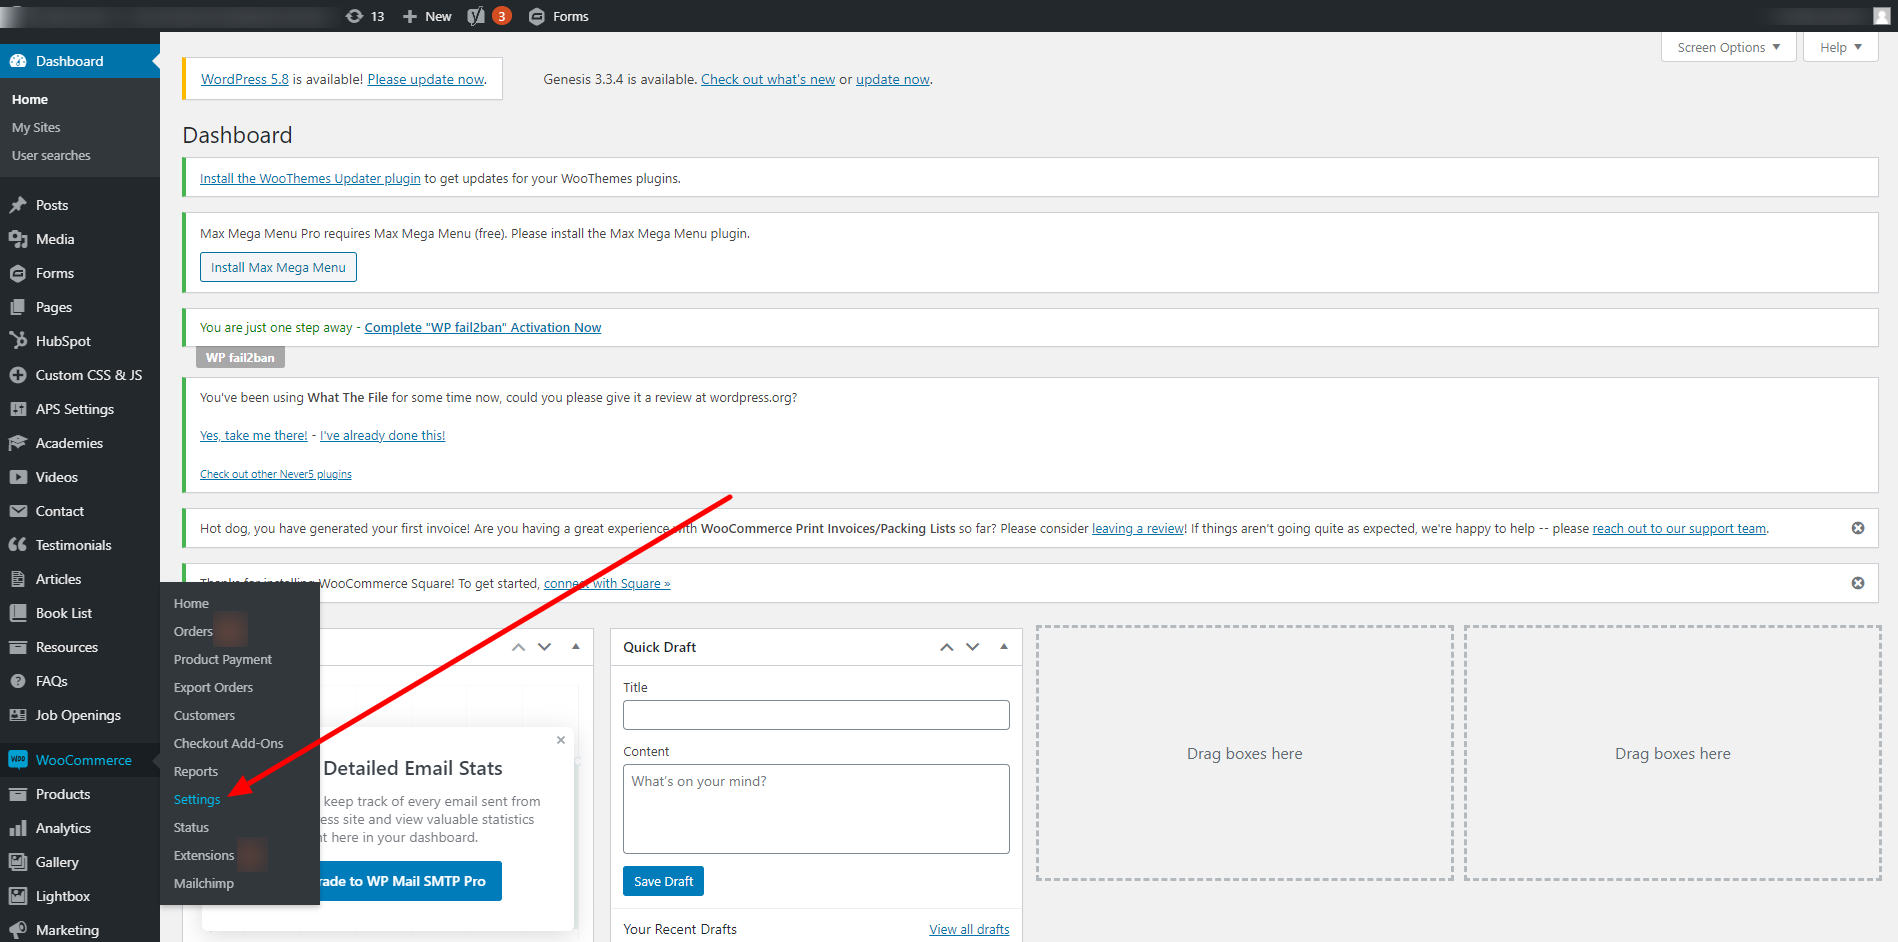The image size is (1898, 942).
Task: Close the Detailed Email Stats popup
Action: (561, 740)
